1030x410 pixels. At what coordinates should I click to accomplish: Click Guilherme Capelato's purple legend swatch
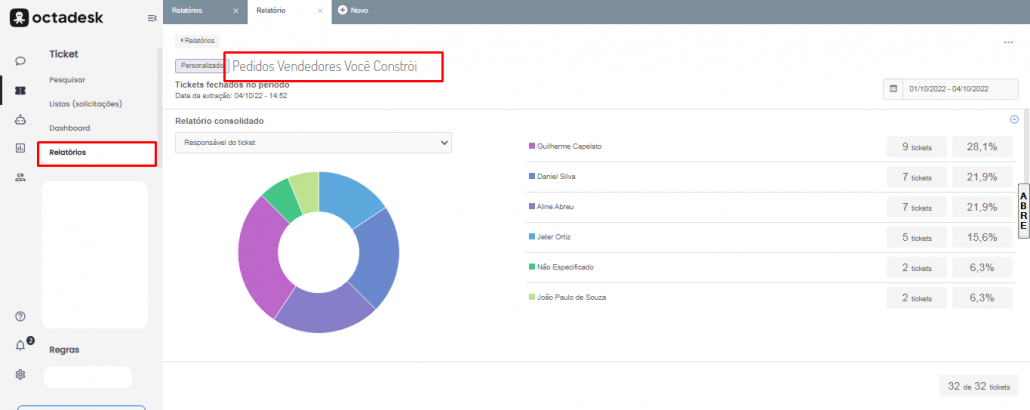[x=531, y=147]
